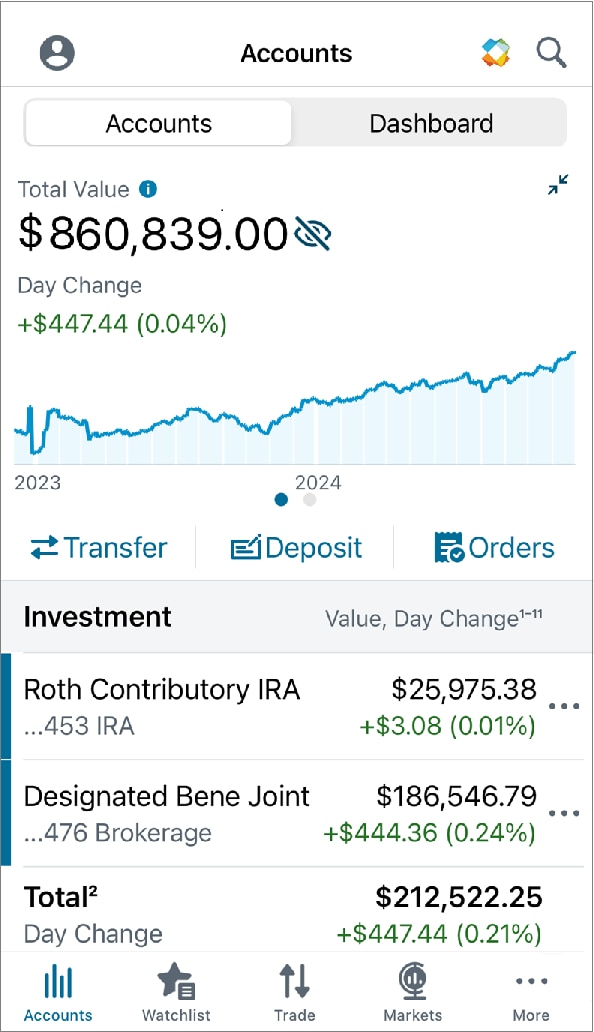Open the colorful assistant logo icon
Viewport: 594px width, 1032px height.
point(496,53)
